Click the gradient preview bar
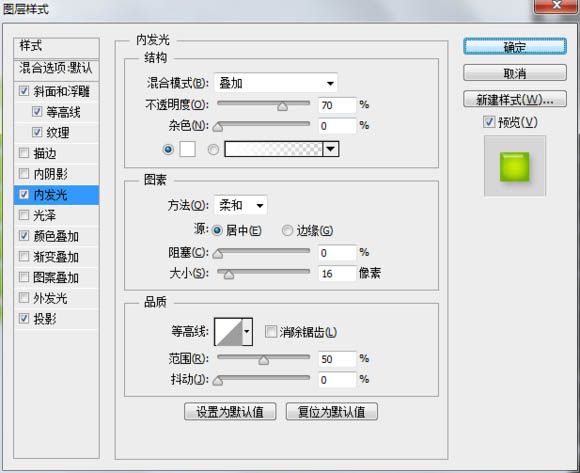This screenshot has height=473, width=580. pyautogui.click(x=274, y=149)
